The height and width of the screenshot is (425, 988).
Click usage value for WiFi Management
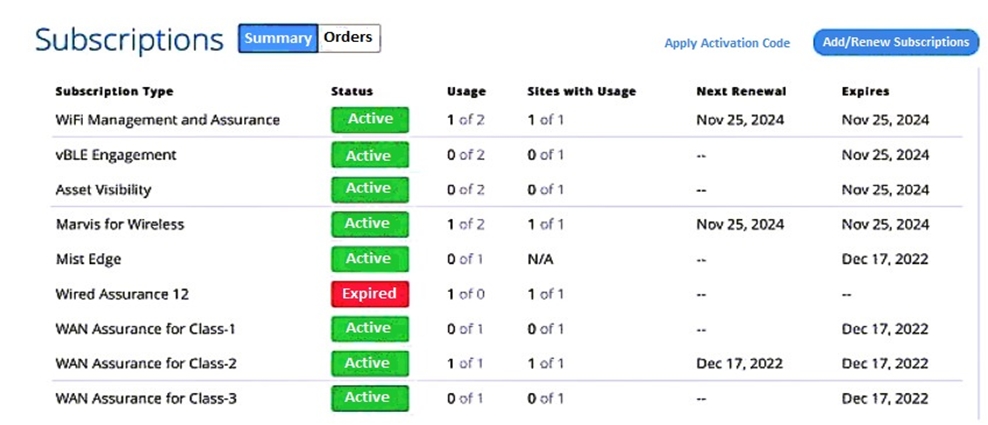pos(466,120)
